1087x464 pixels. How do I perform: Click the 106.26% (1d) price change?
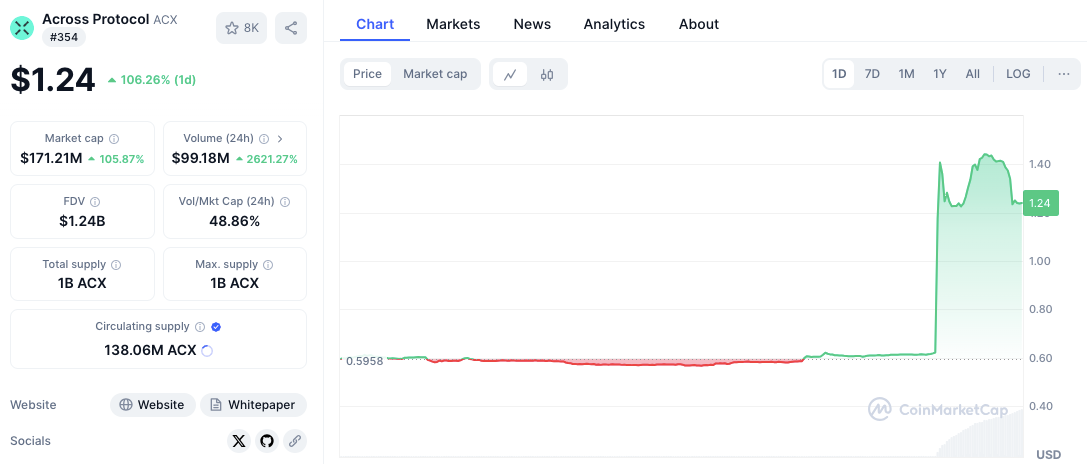[152, 80]
